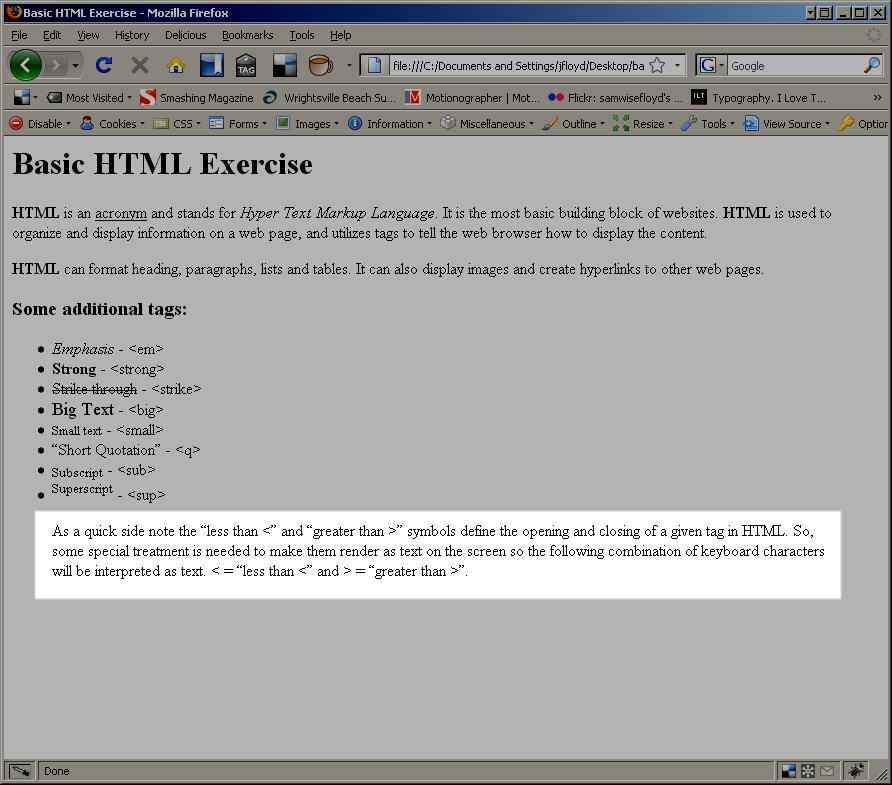
Task: Show more bookmarks with the chevron
Action: pyautogui.click(x=877, y=98)
